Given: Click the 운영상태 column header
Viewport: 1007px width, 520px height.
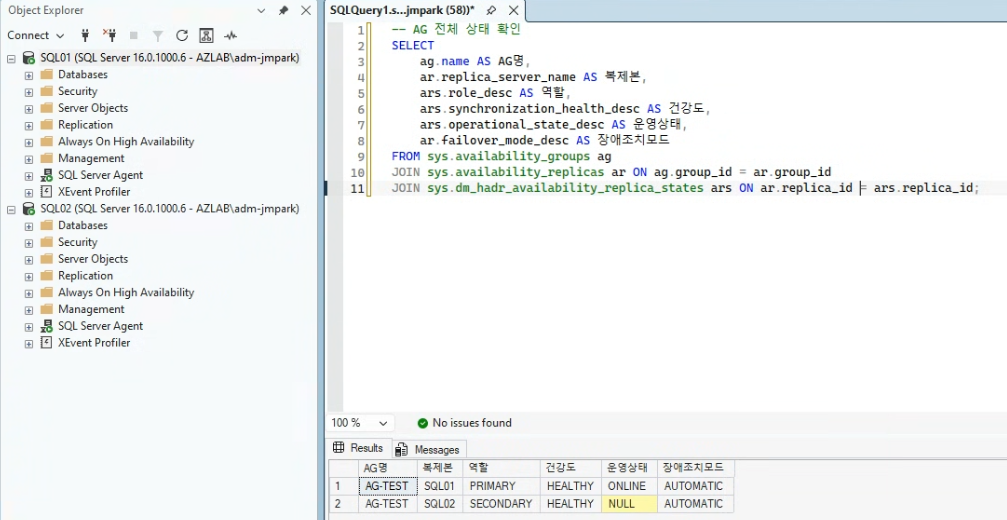Looking at the screenshot, I should 629,468.
